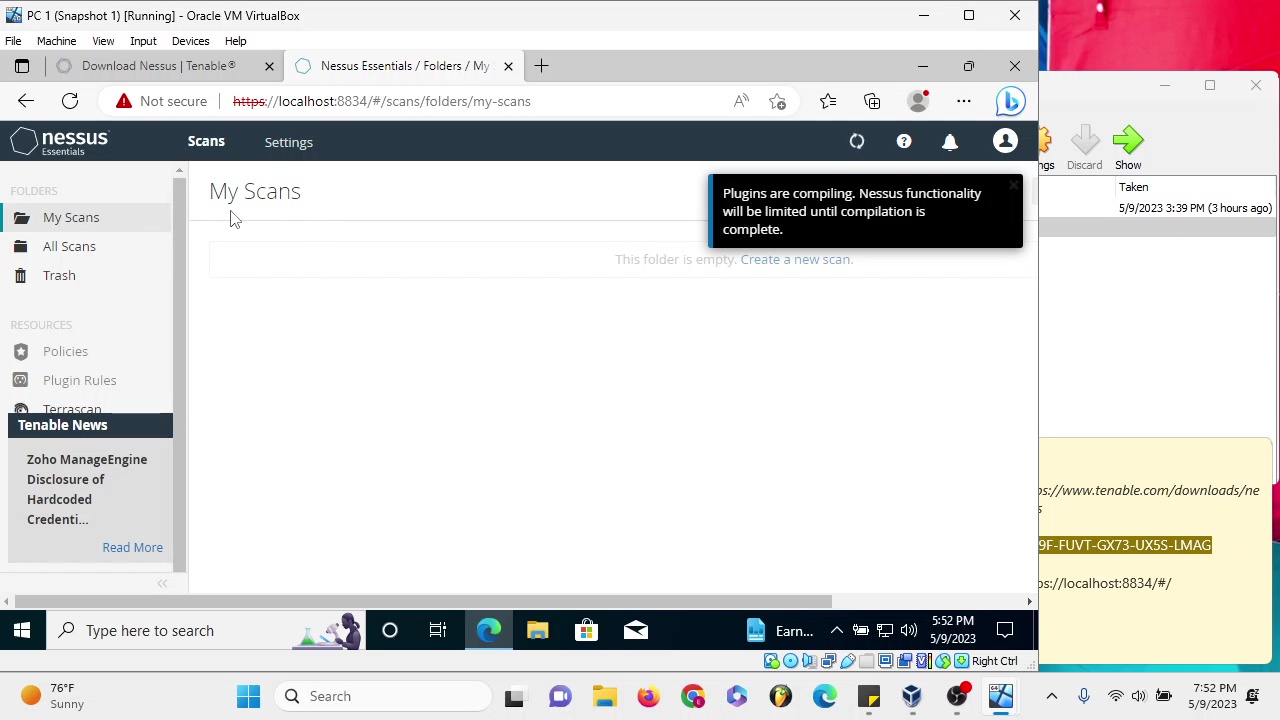
Task: Switch to the Download Nessus Tenable tab
Action: point(158,66)
